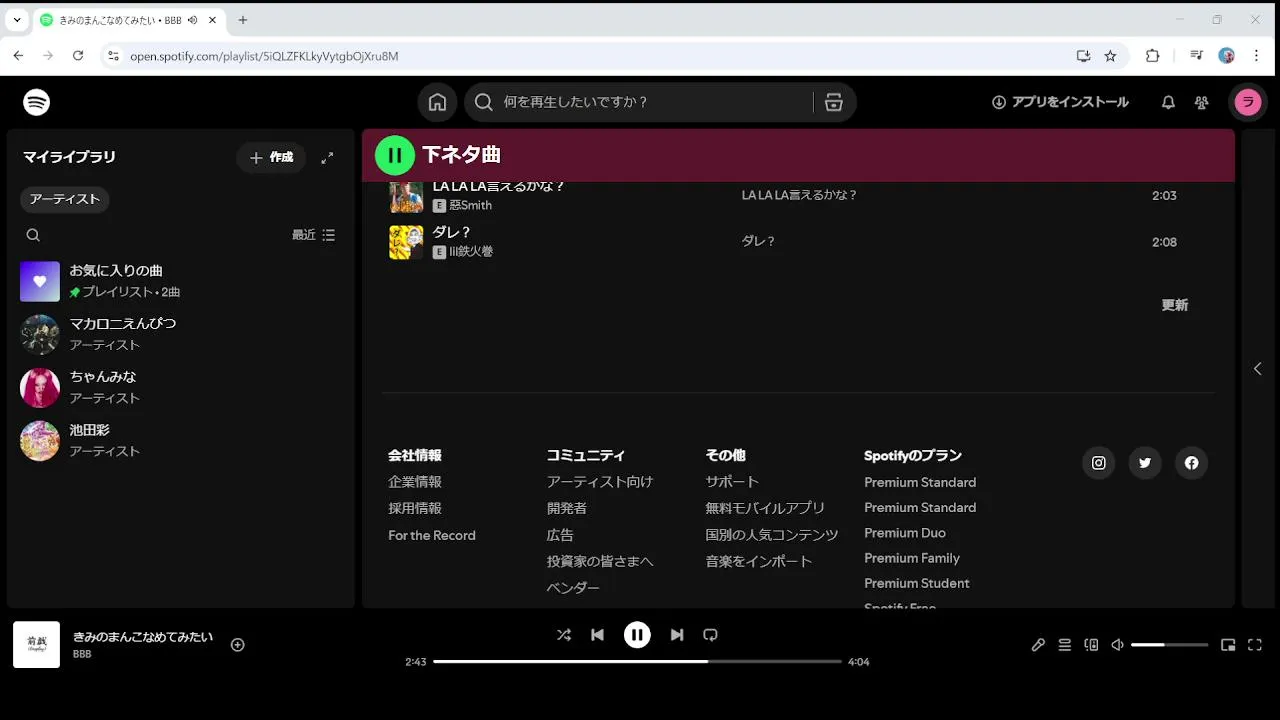Open the マカロニえんぴつ artist
1280x720 pixels.
click(181, 334)
